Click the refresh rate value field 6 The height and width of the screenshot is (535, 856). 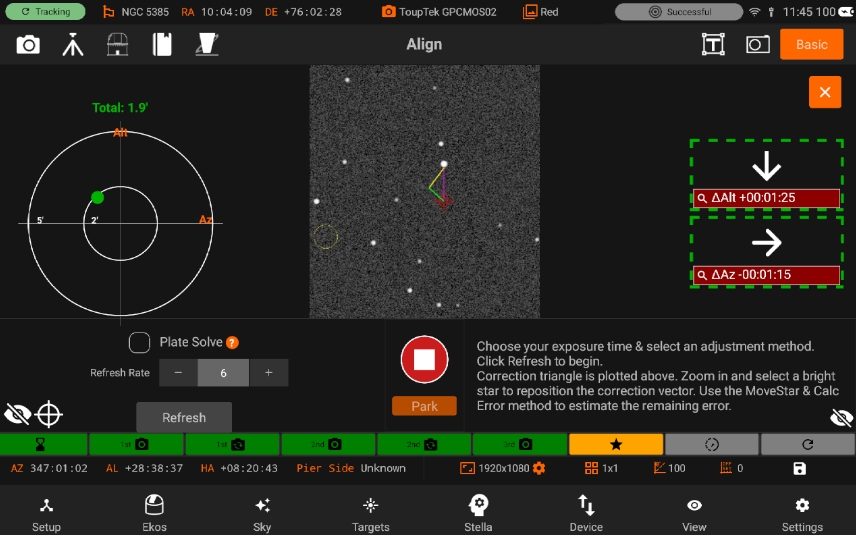click(223, 373)
